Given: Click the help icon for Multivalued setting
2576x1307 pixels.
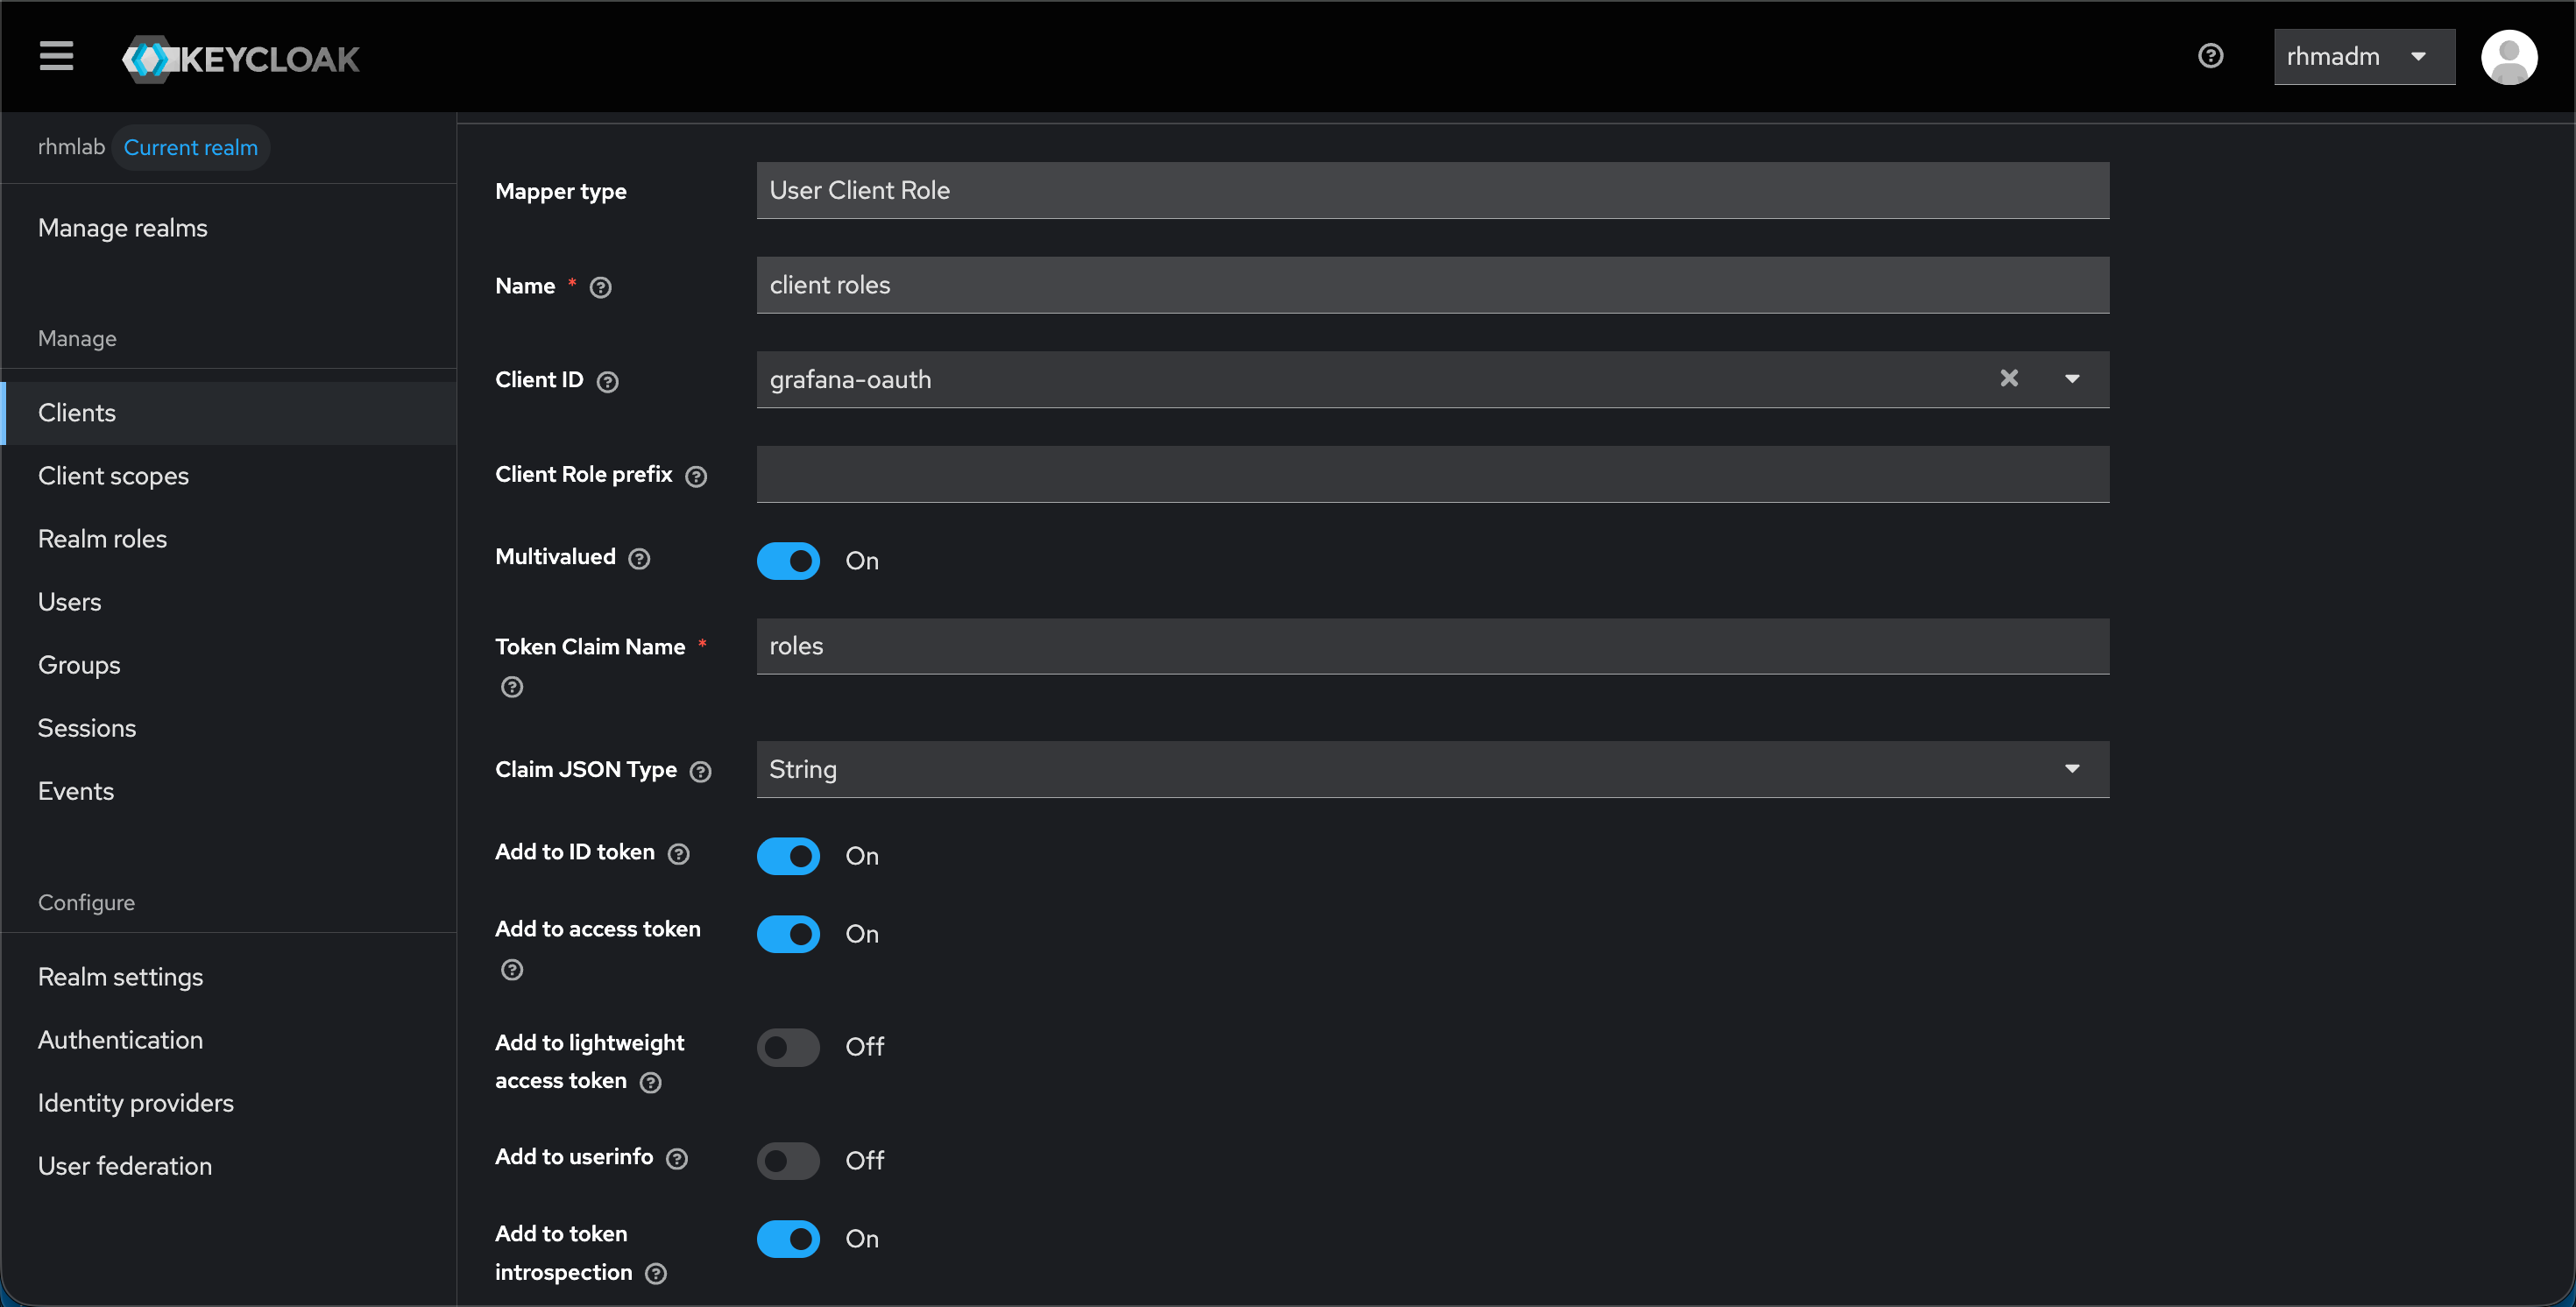Looking at the screenshot, I should (639, 558).
